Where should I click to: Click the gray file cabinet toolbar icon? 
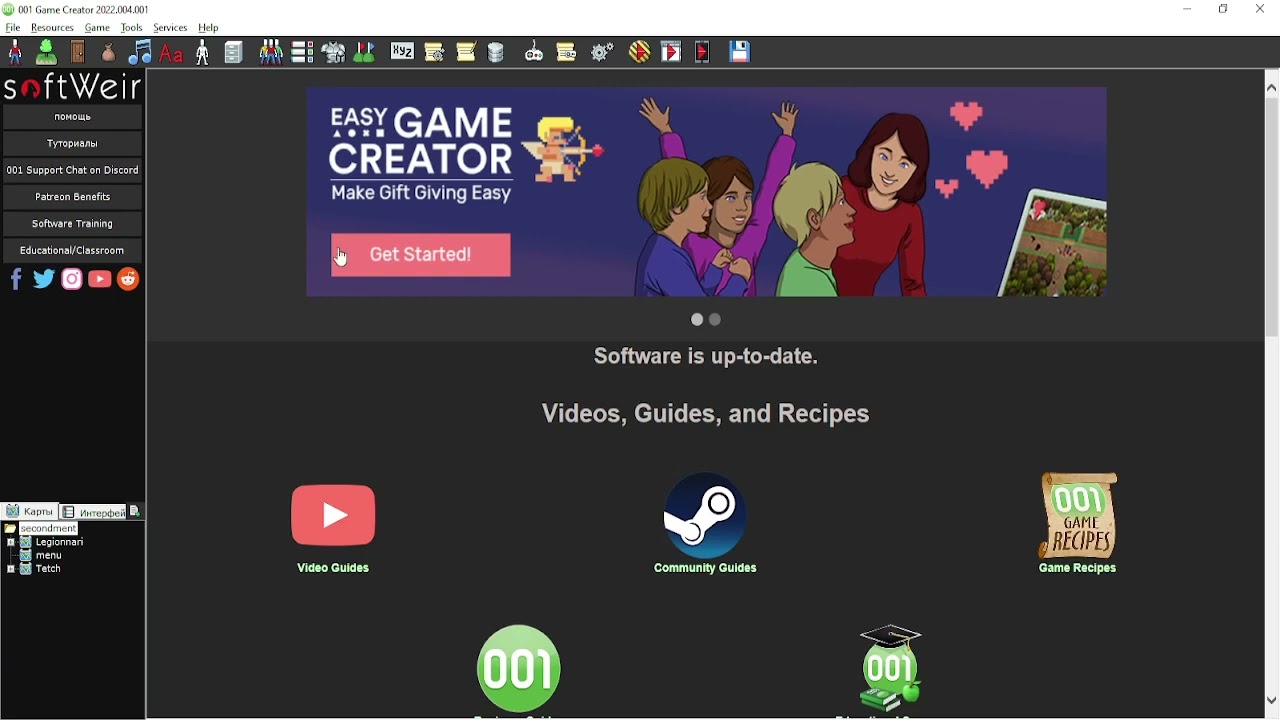point(234,52)
